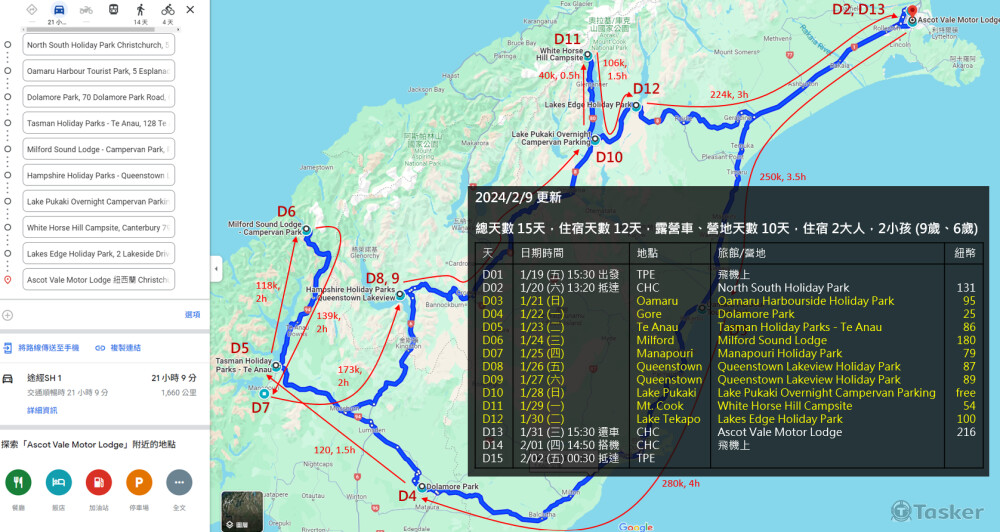This screenshot has width=1000, height=532.
Task: Select the best travel mode diamond icon
Action: [32, 10]
